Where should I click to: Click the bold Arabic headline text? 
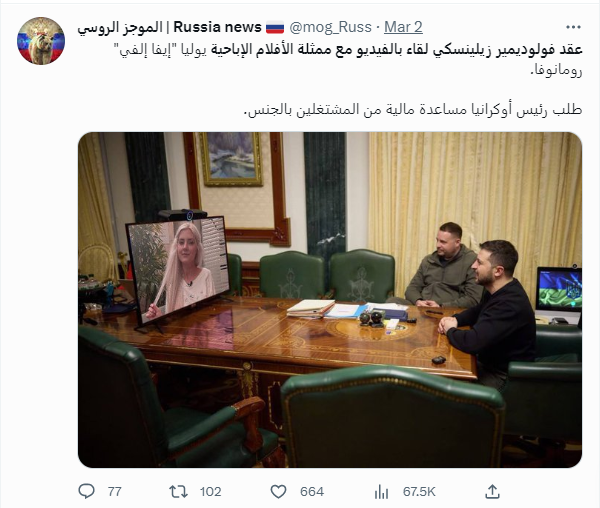point(396,50)
